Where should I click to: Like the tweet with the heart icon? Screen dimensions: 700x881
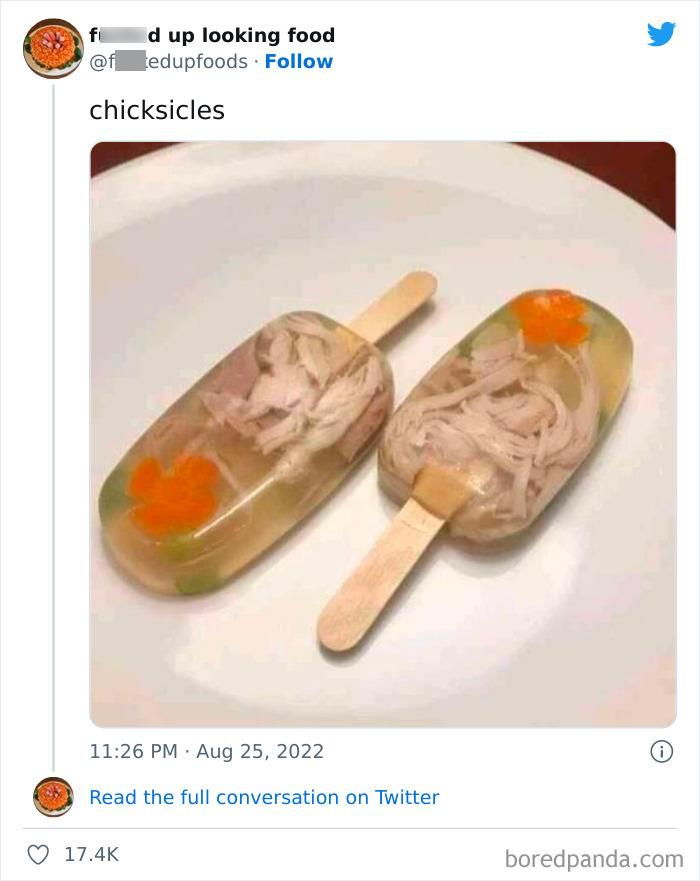tap(40, 855)
